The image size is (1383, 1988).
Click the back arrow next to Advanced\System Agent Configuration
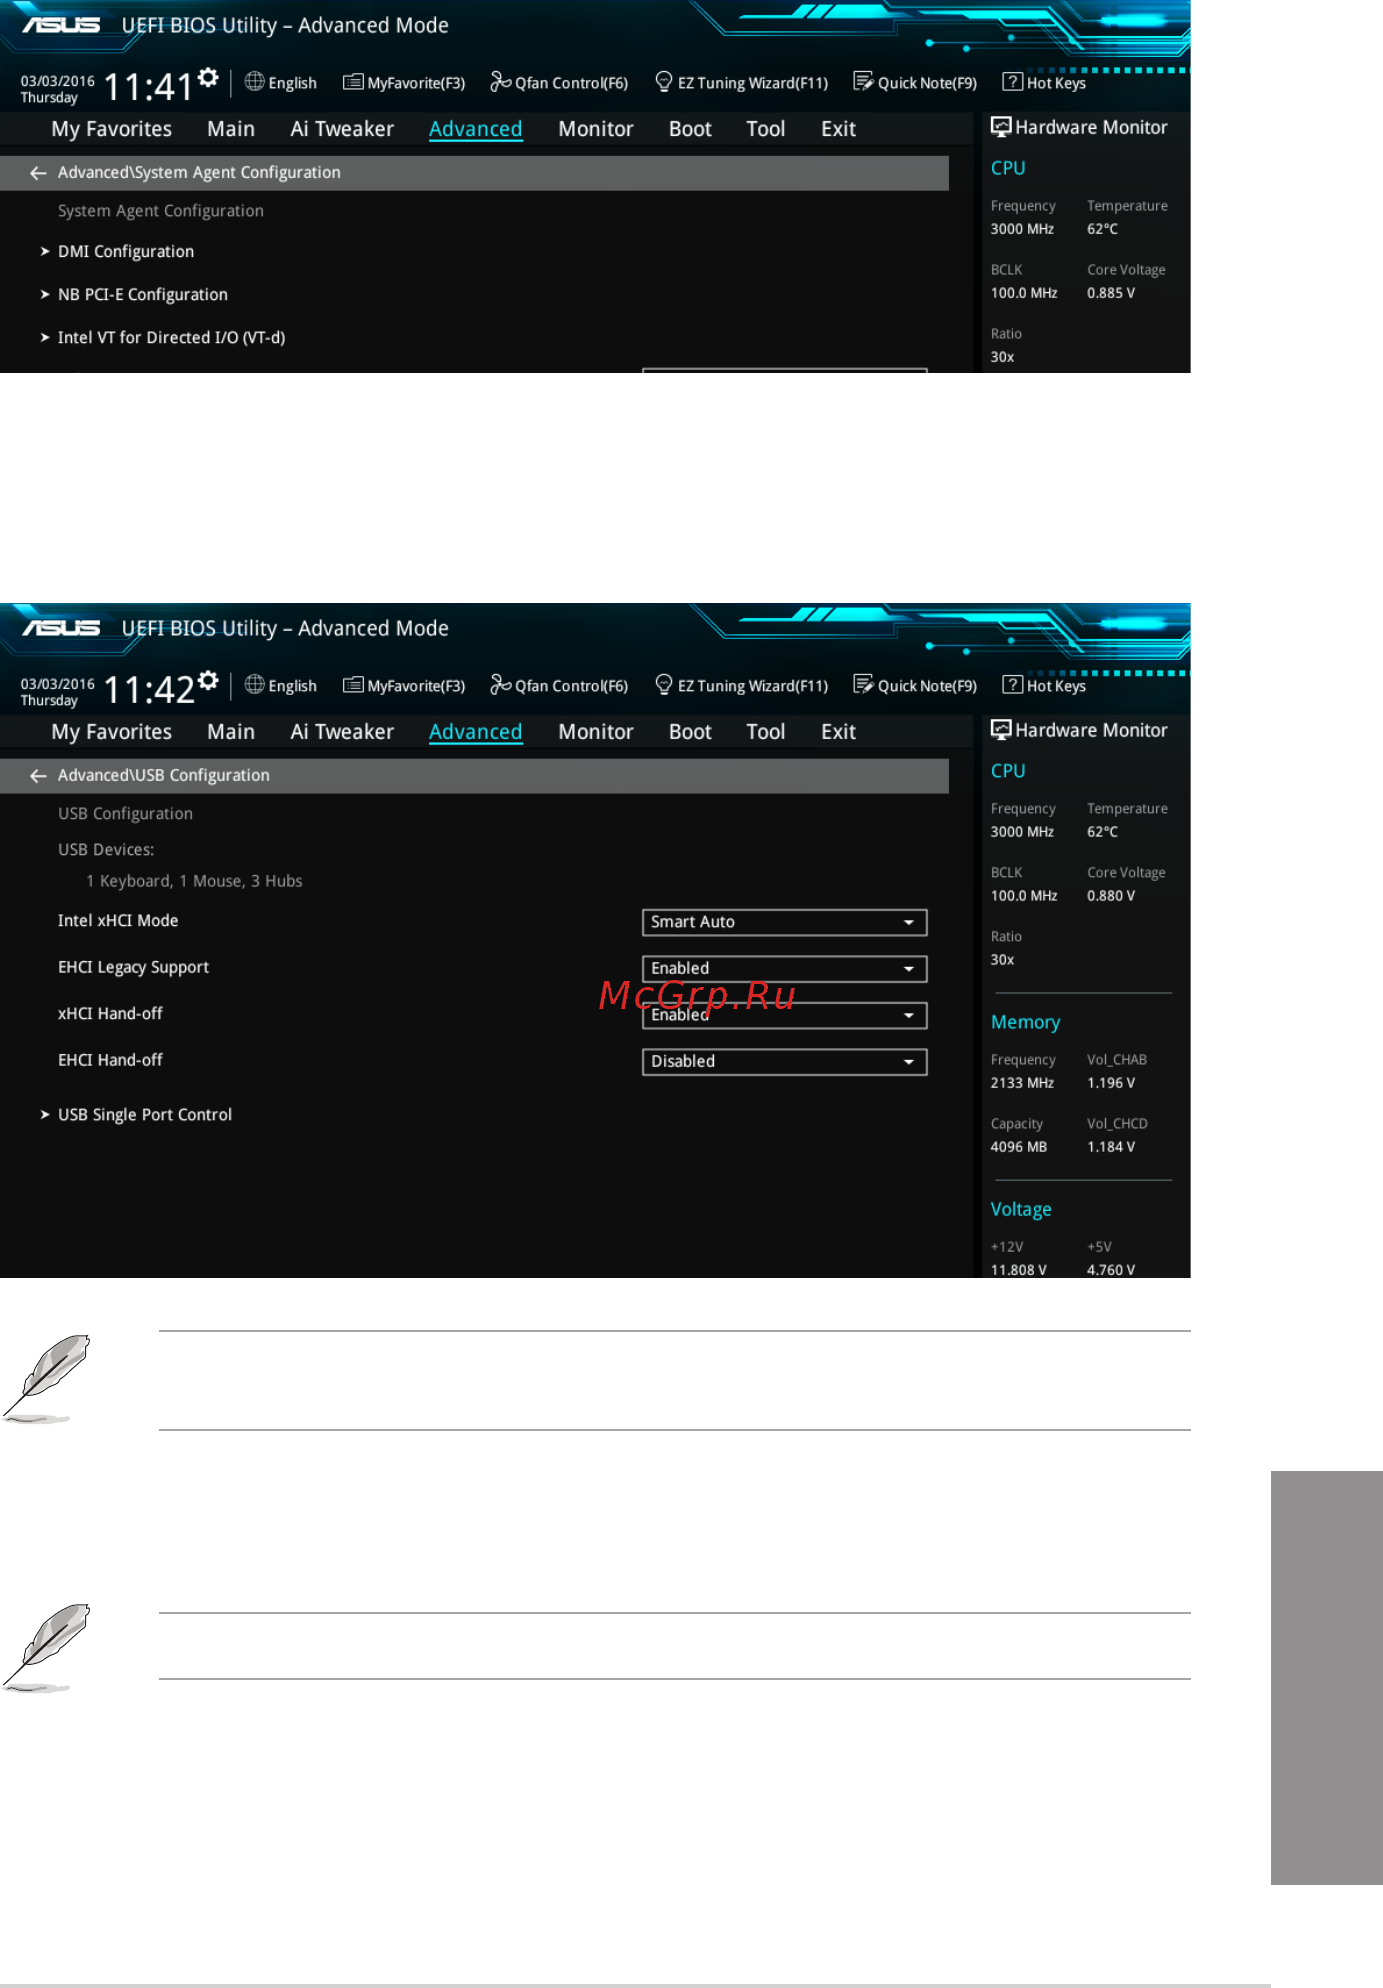click(x=38, y=173)
